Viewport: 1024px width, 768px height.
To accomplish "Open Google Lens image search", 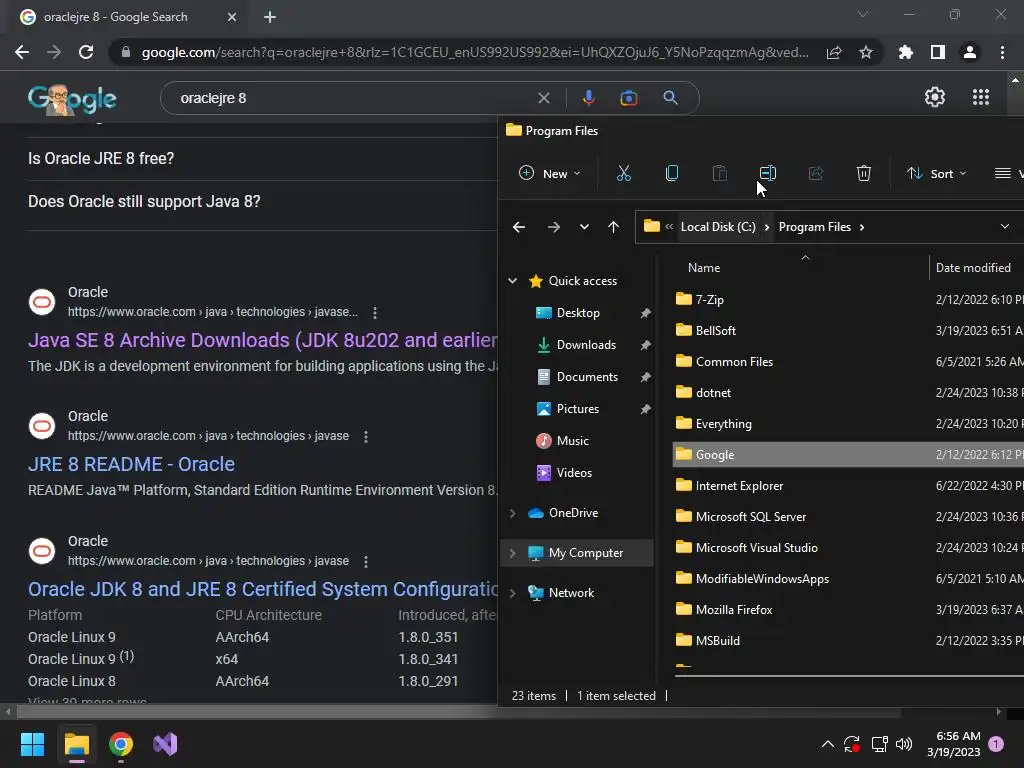I will pyautogui.click(x=628, y=98).
